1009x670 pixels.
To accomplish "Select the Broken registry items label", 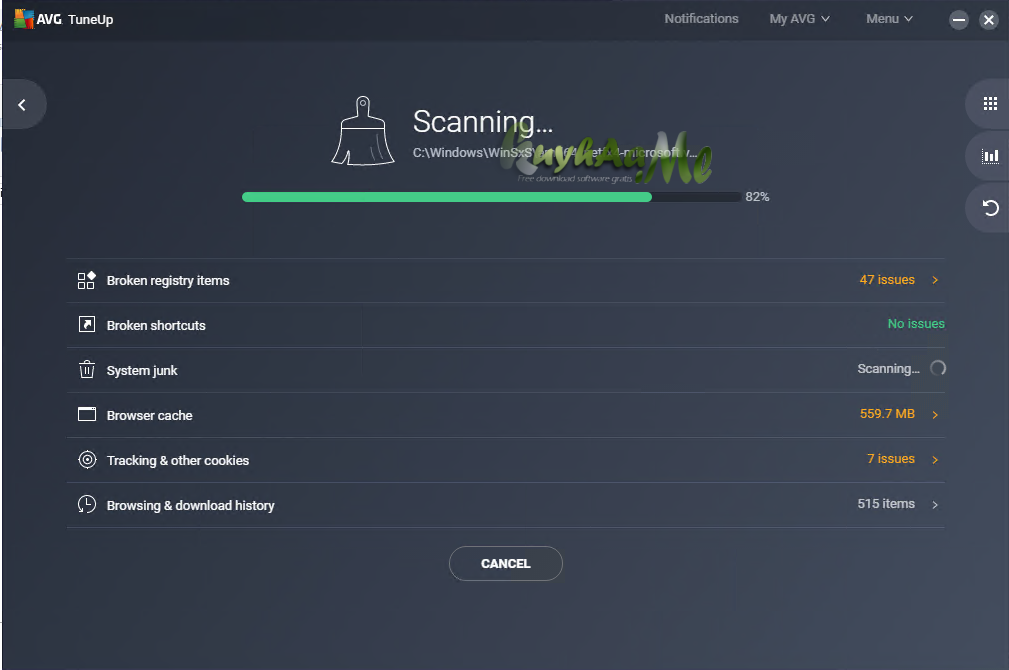I will pyautogui.click(x=168, y=281).
